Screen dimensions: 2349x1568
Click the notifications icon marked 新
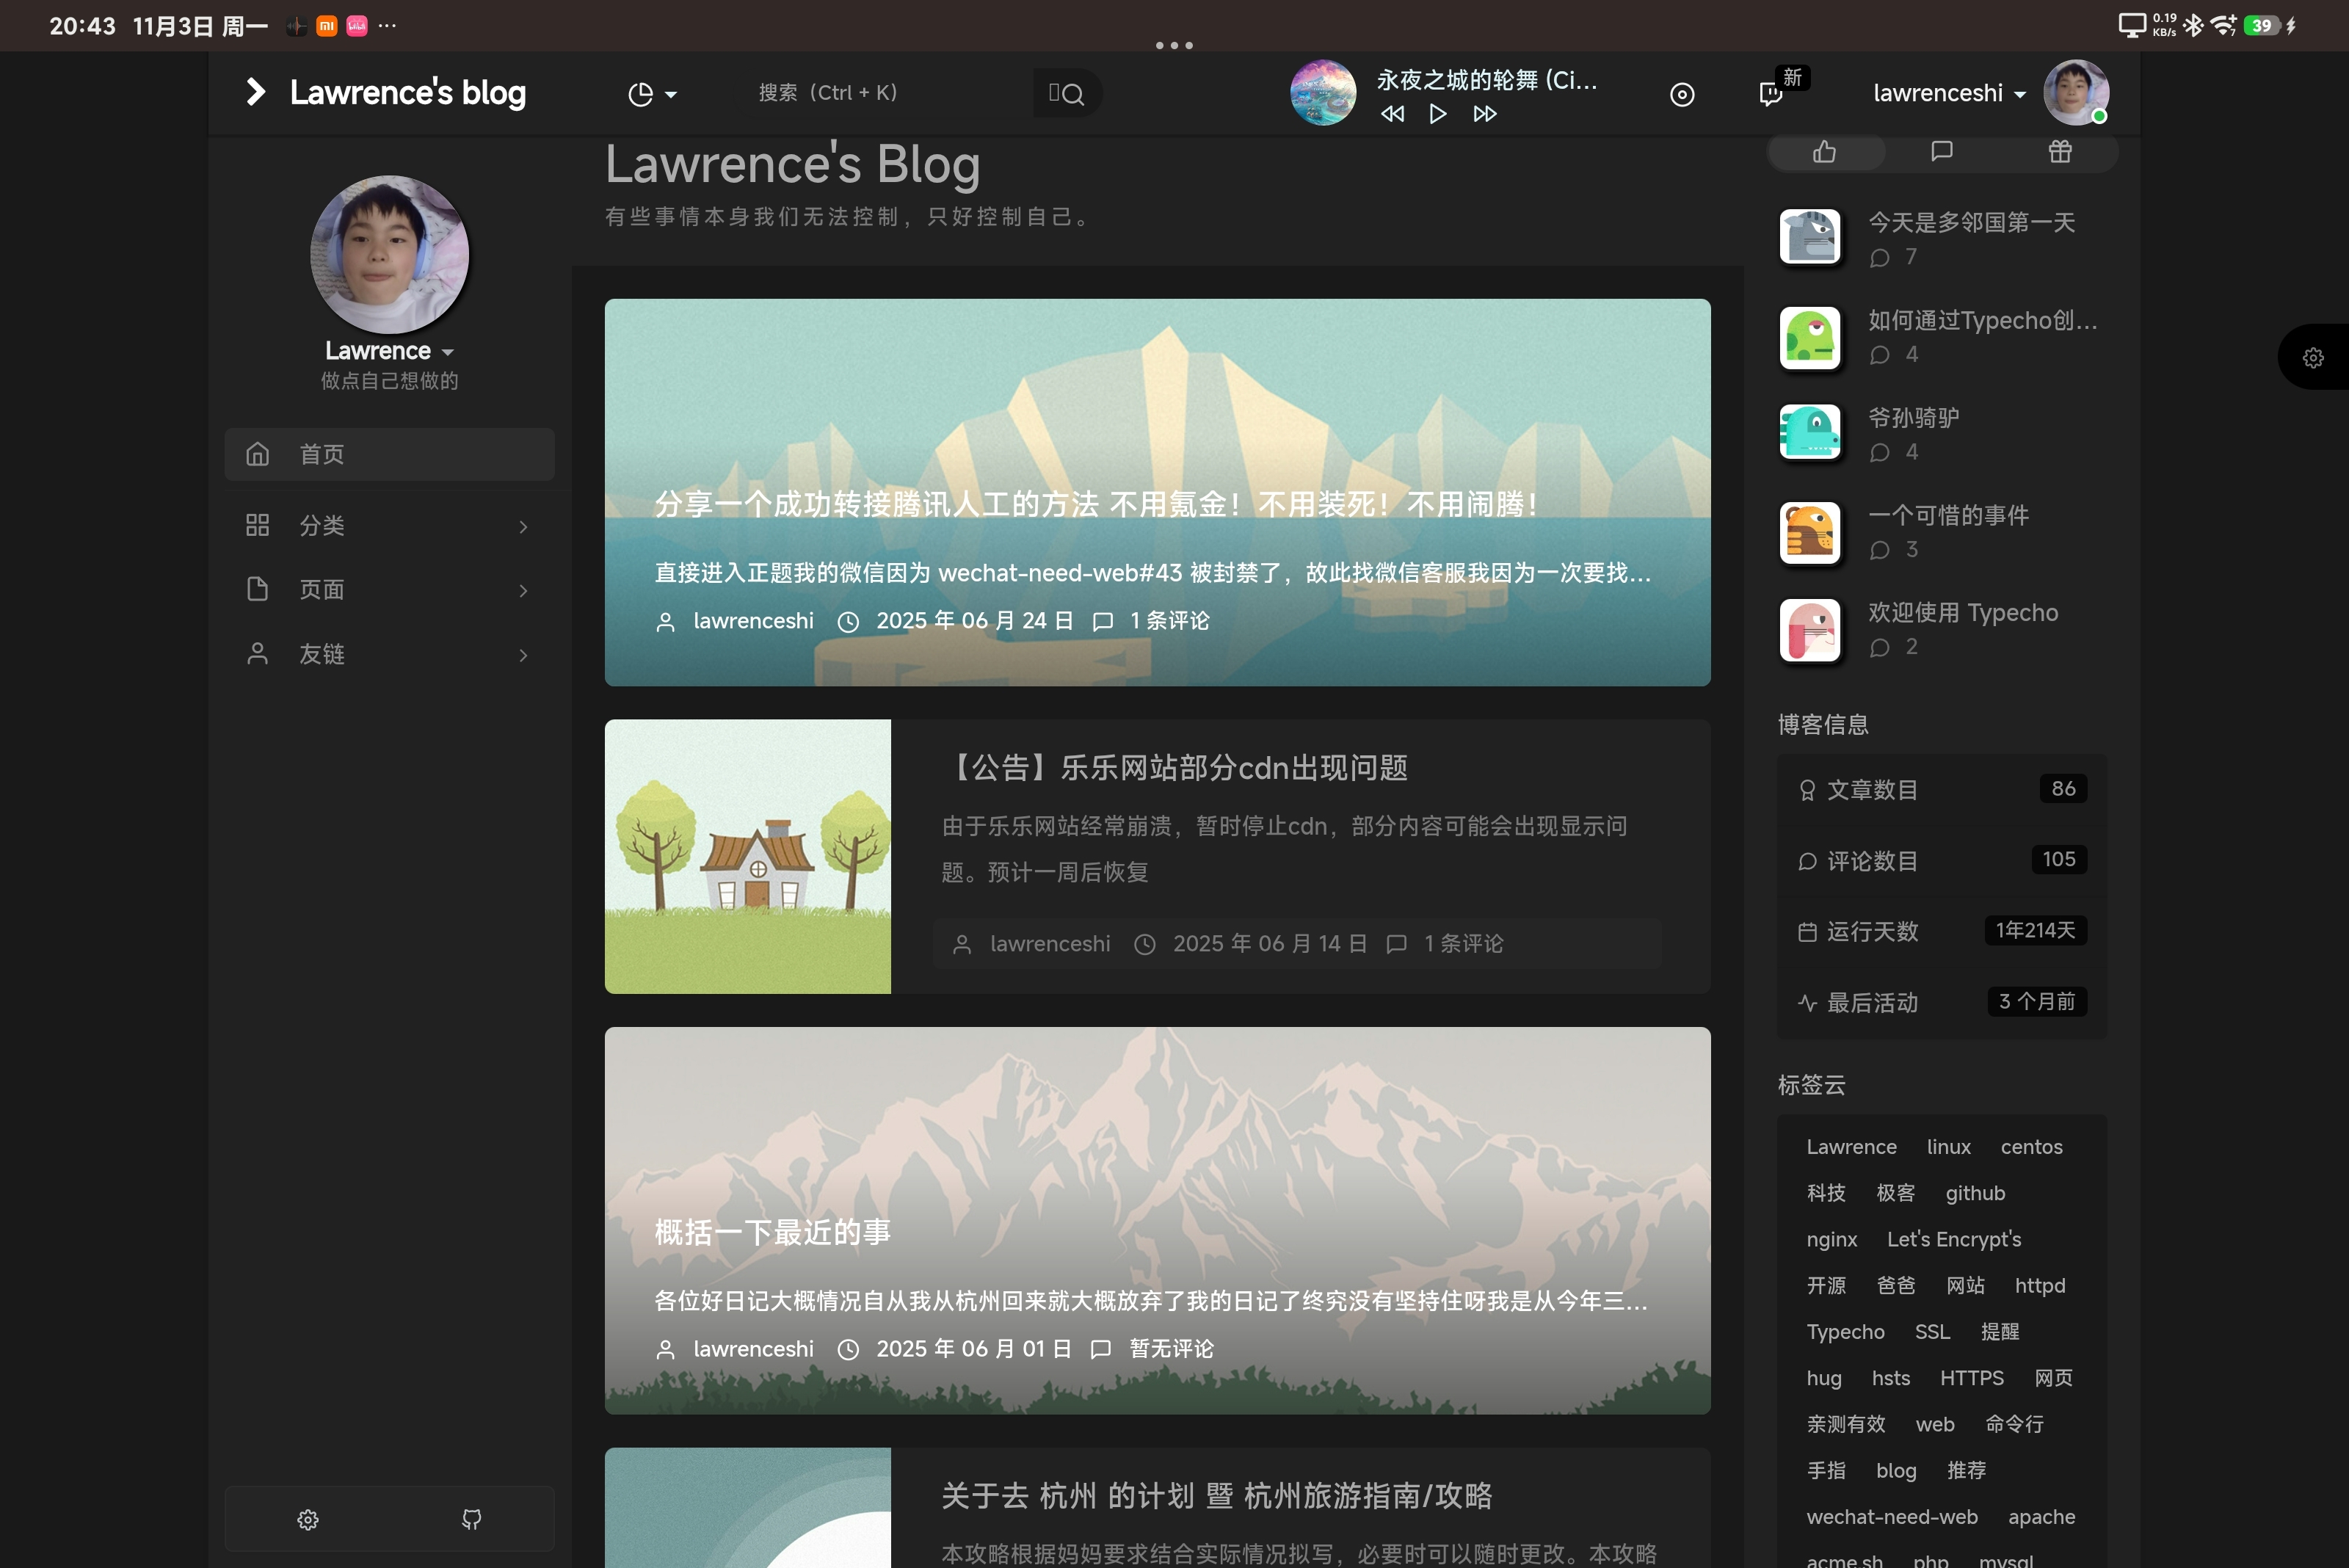(1771, 94)
